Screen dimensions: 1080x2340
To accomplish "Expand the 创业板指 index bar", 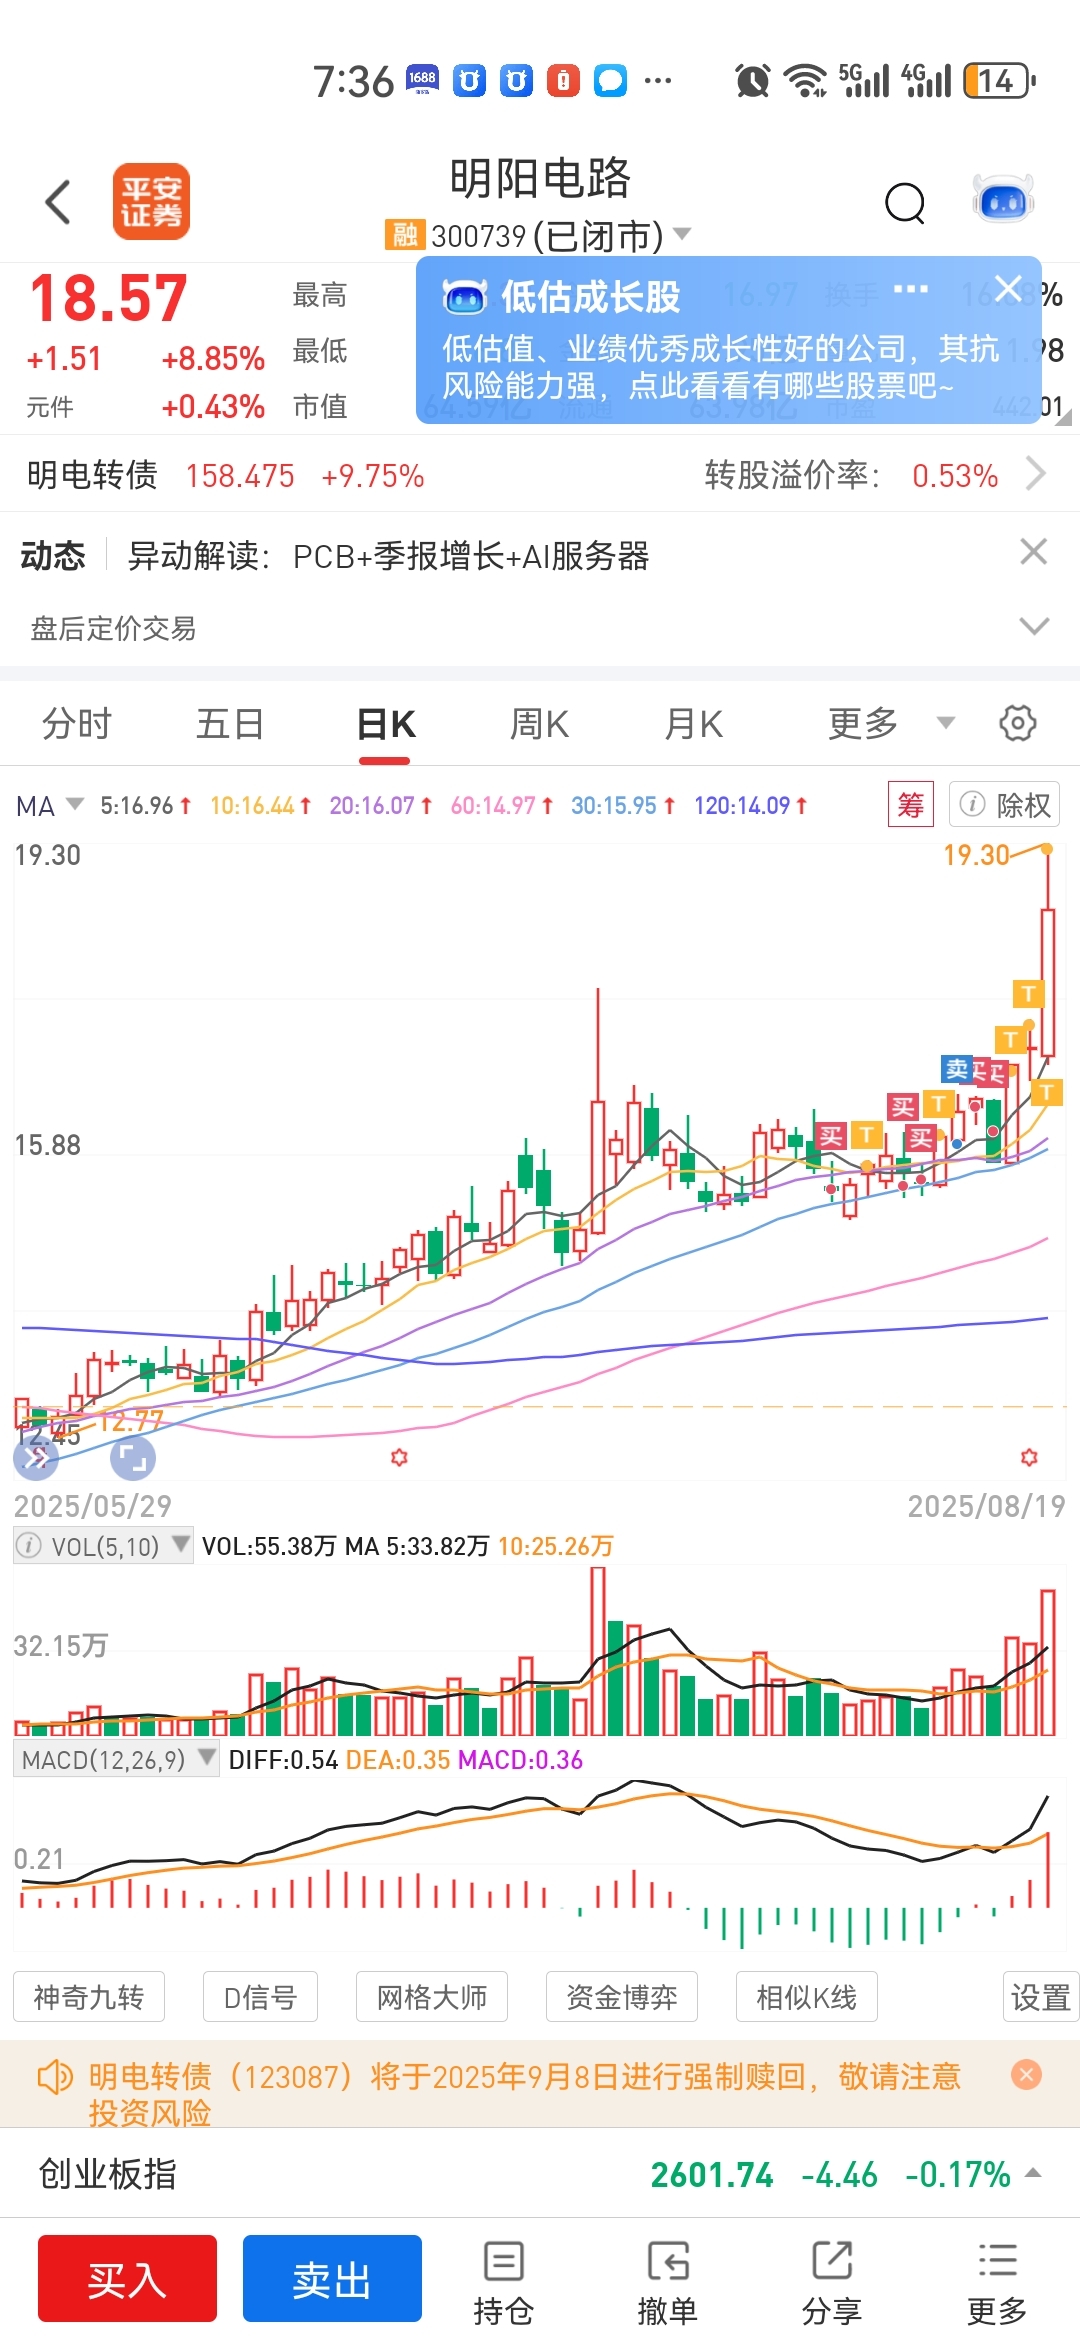I will [1034, 2173].
